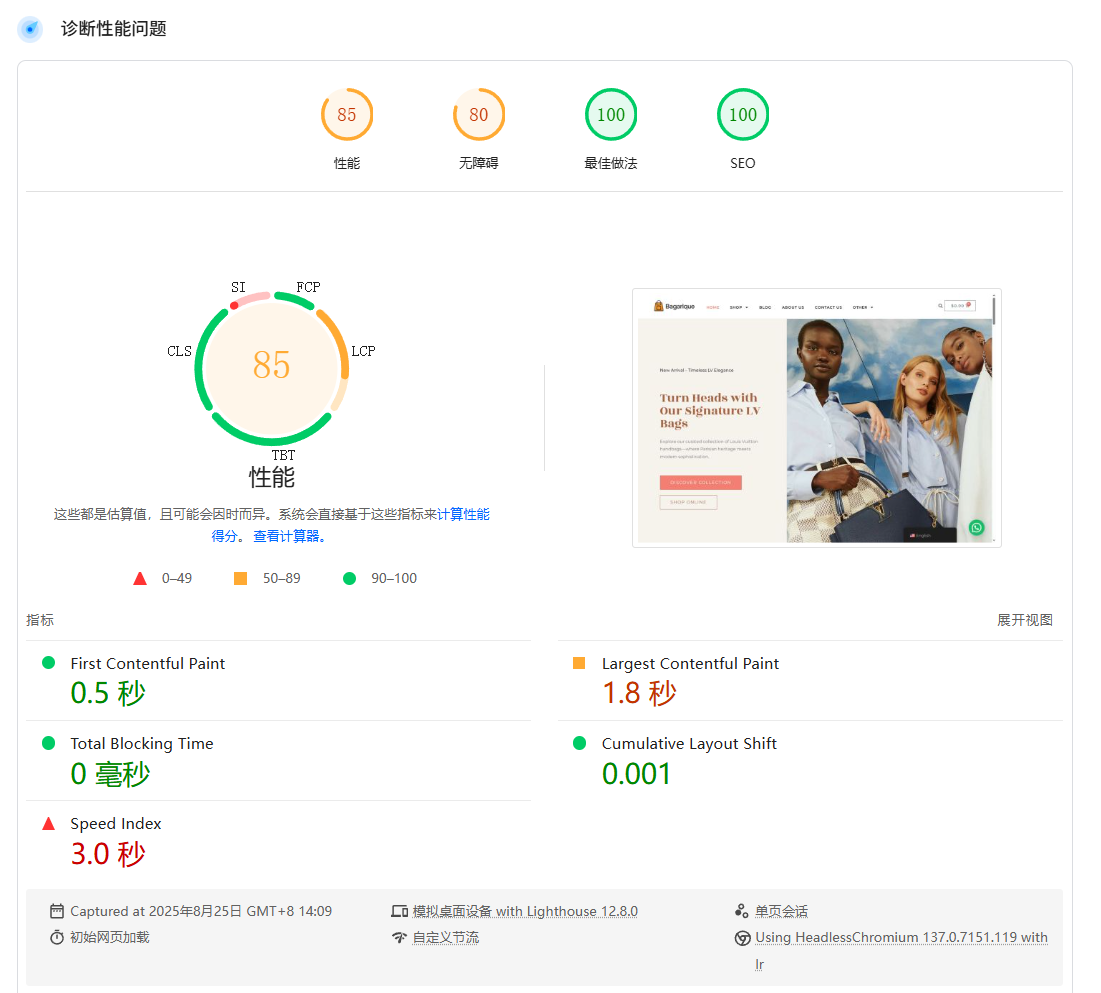Click the green 90–100 legend marker
1101x993 pixels.
pos(349,578)
